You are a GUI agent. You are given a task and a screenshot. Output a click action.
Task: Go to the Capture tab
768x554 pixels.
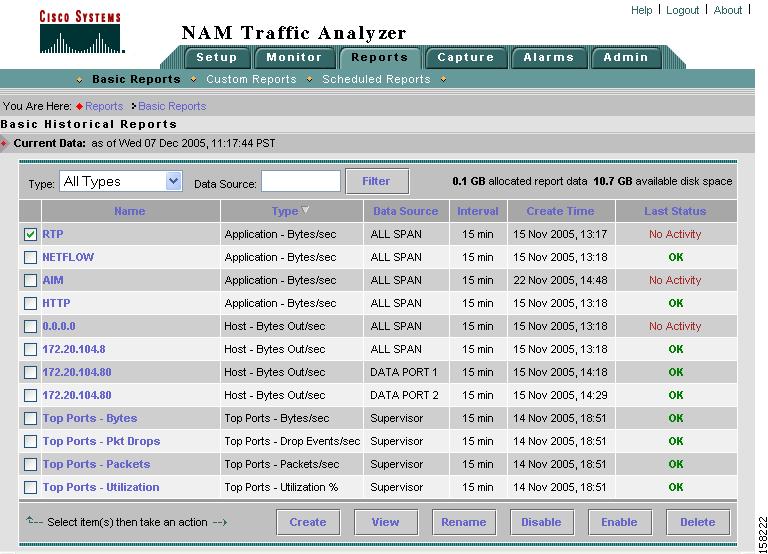(465, 57)
